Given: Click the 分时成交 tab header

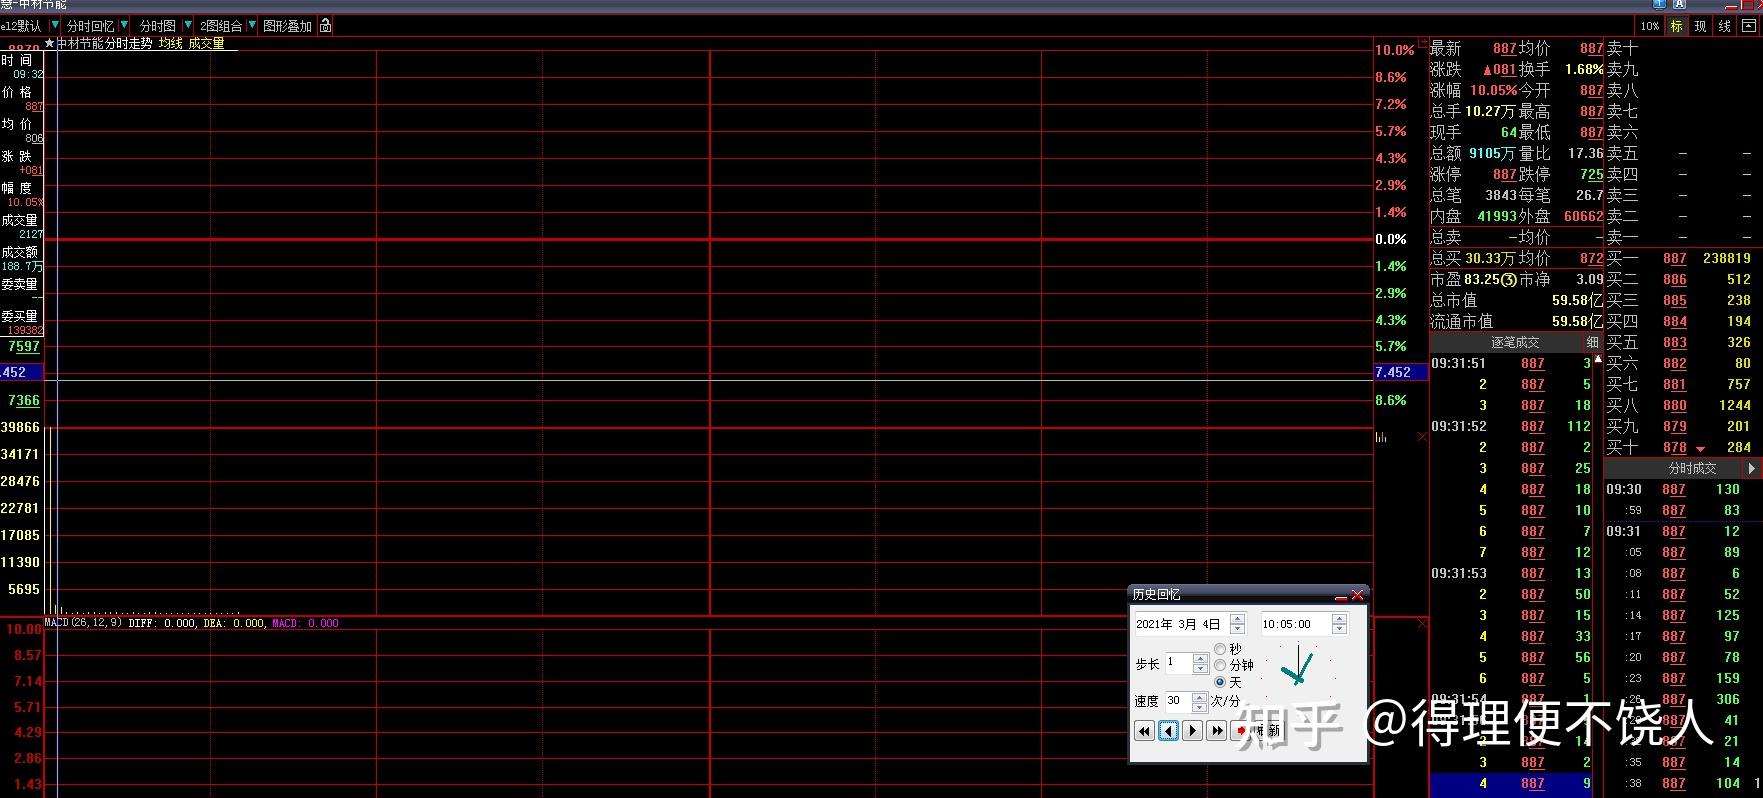Looking at the screenshot, I should point(1692,468).
